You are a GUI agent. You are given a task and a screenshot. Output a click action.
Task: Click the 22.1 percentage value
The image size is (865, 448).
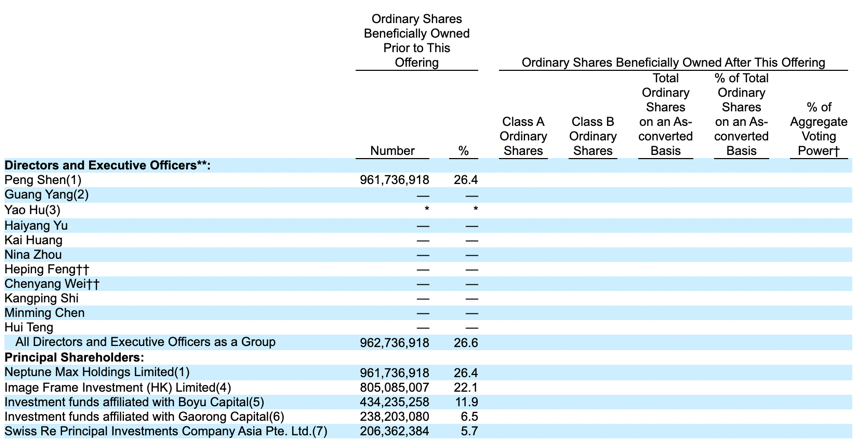466,388
